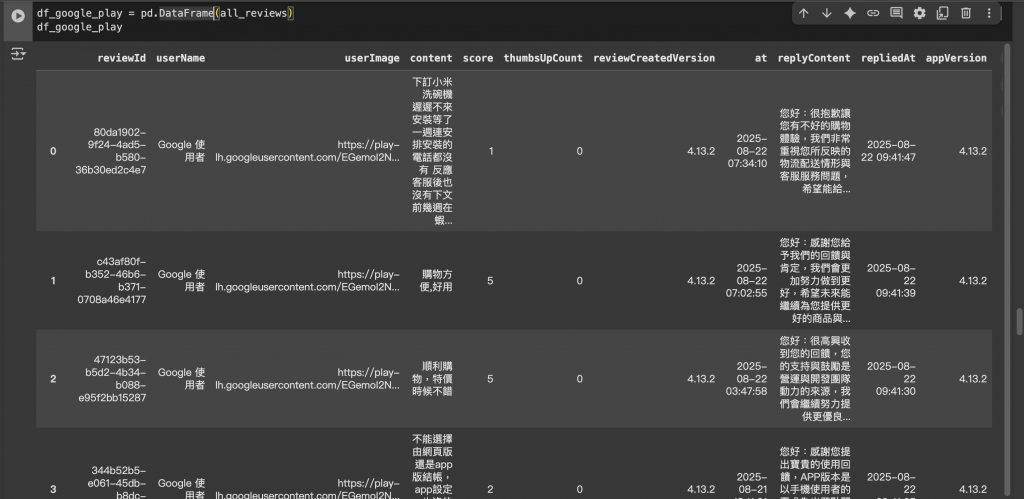The width and height of the screenshot is (1024, 499).
Task: Click reply text starting 您好：很抱歉讓您有不好的購物體驗
Action: (814, 151)
